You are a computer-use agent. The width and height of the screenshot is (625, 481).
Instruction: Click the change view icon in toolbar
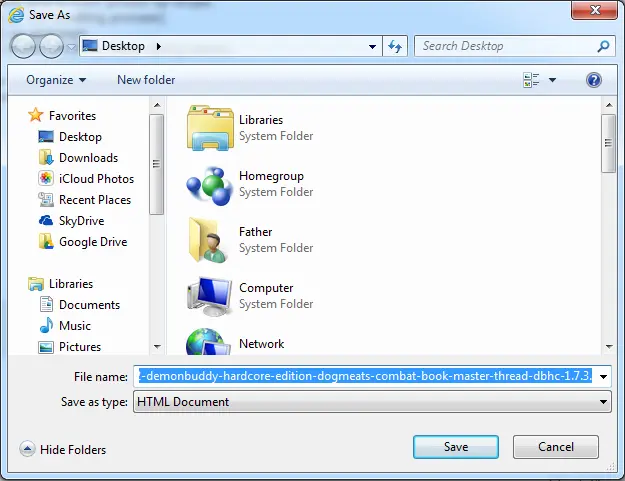tap(531, 80)
